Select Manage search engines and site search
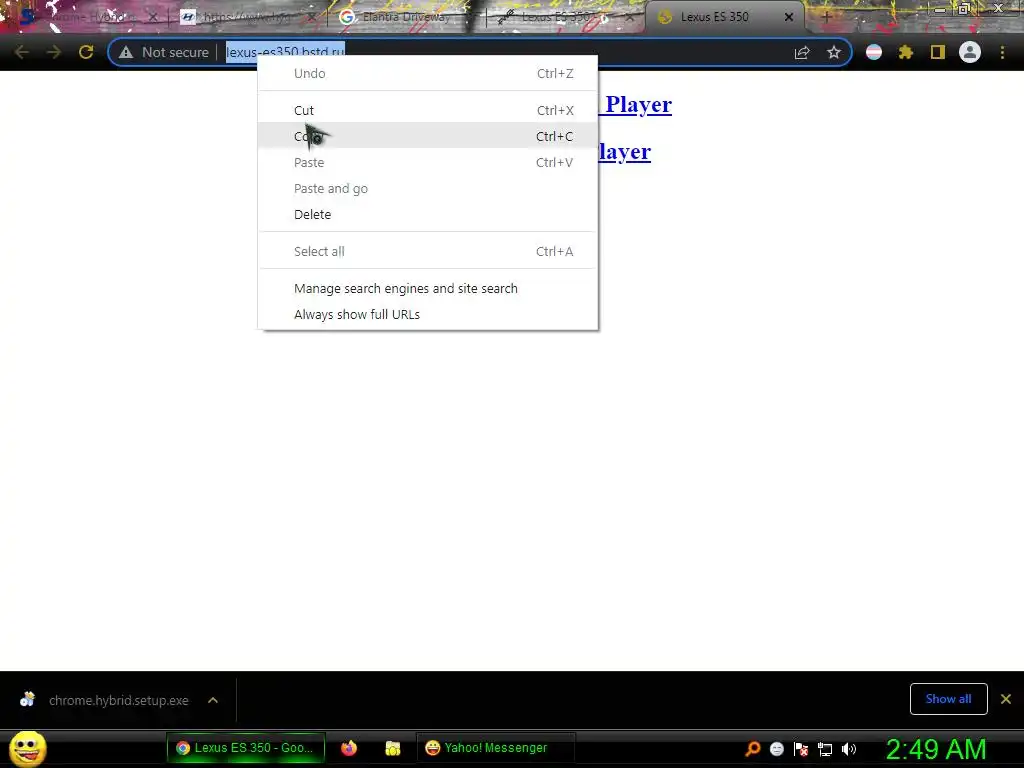This screenshot has width=1024, height=768. click(x=428, y=289)
